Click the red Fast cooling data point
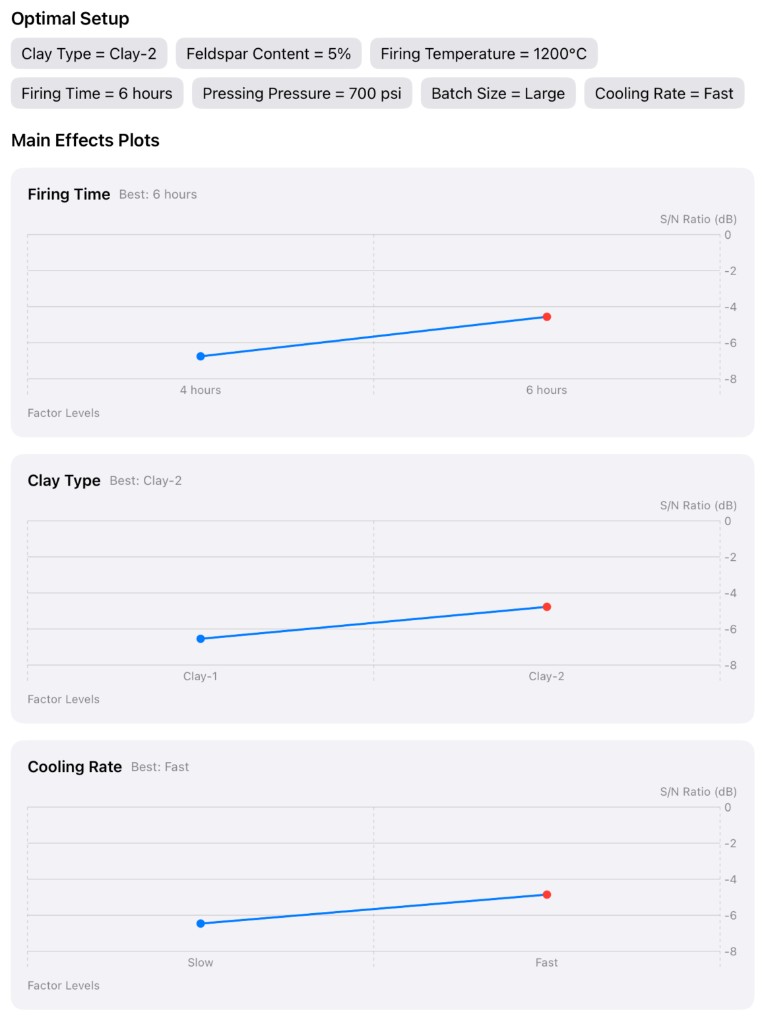Viewport: 764px width, 1024px height. click(547, 895)
